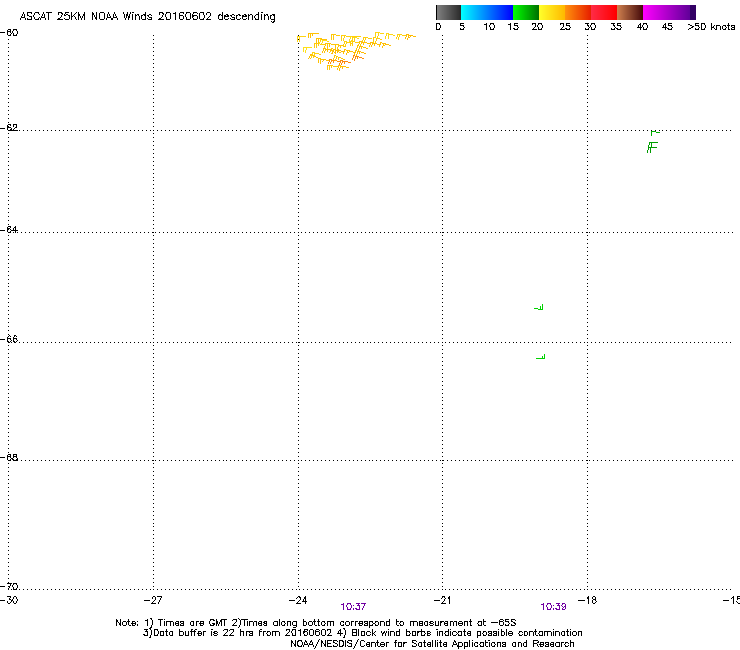Click the '>50 knots' legend label

point(711,27)
